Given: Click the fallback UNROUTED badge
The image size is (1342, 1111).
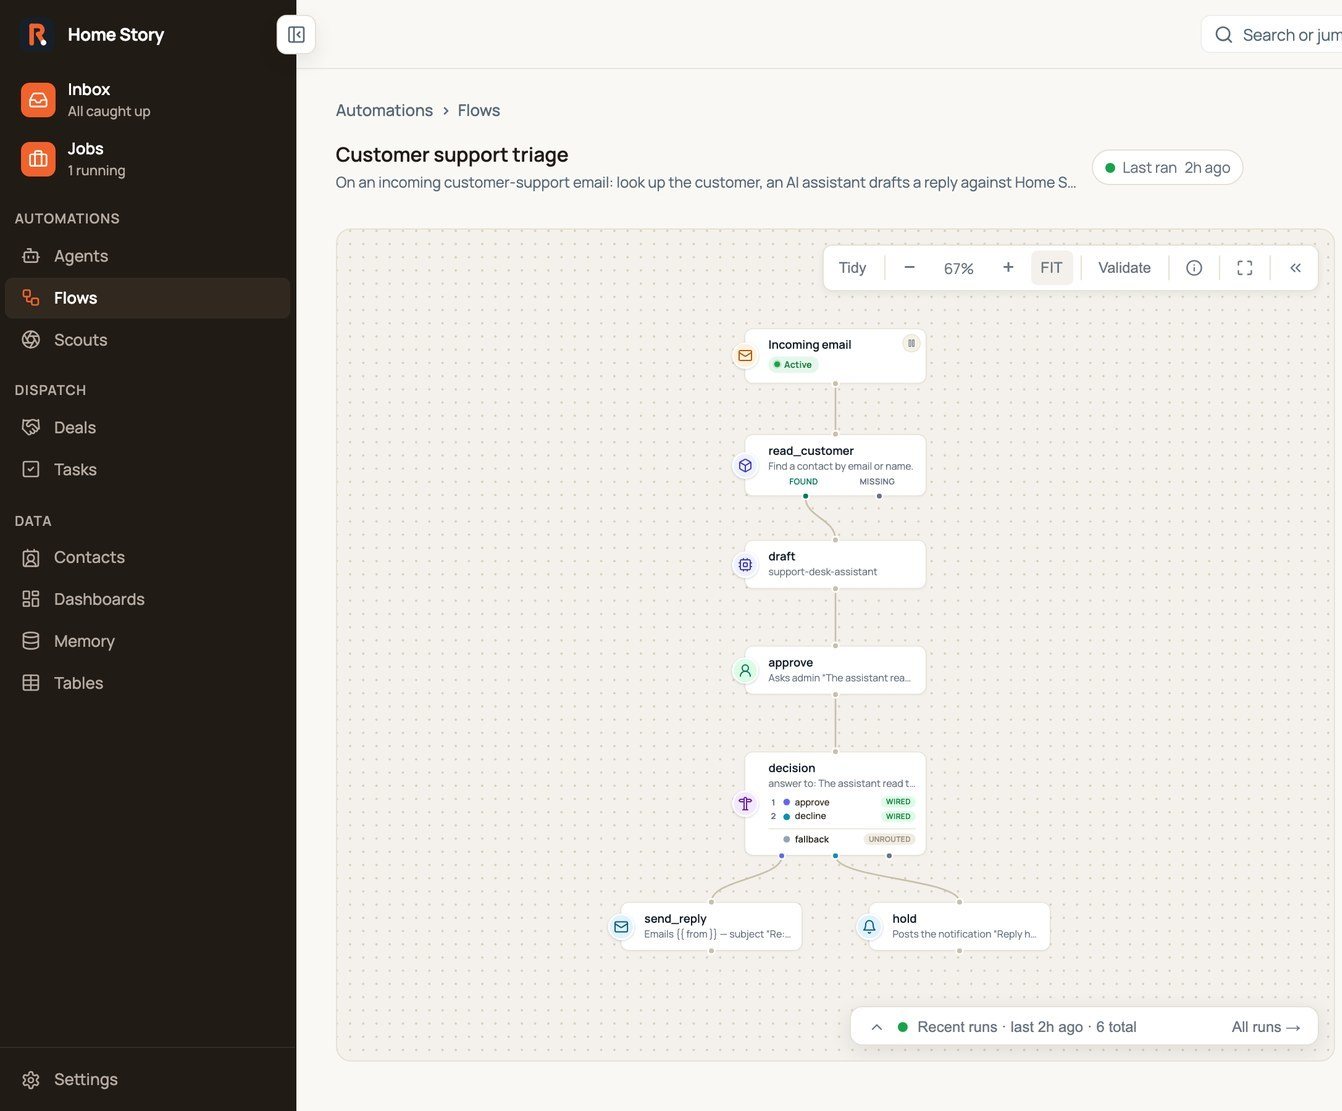Looking at the screenshot, I should pos(889,840).
